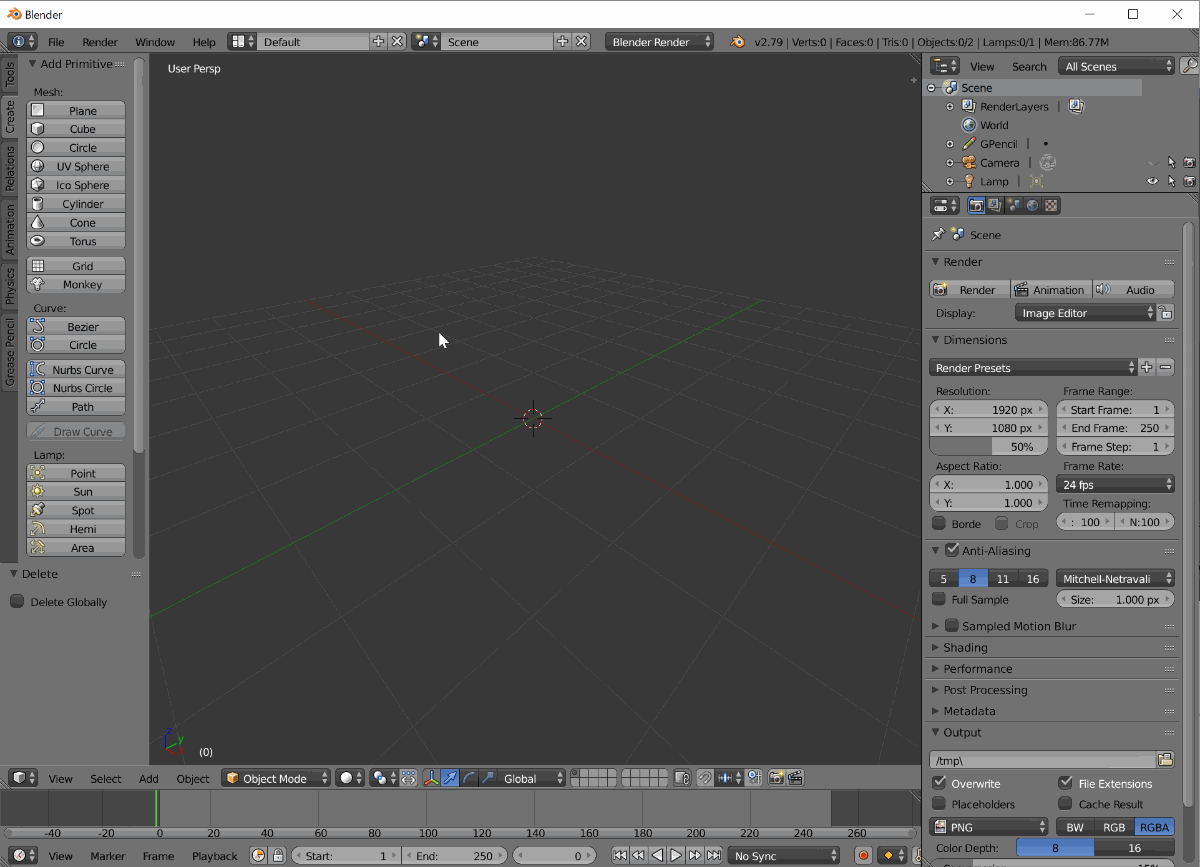
Task: Enable Full Sample checkbox
Action: [x=938, y=599]
